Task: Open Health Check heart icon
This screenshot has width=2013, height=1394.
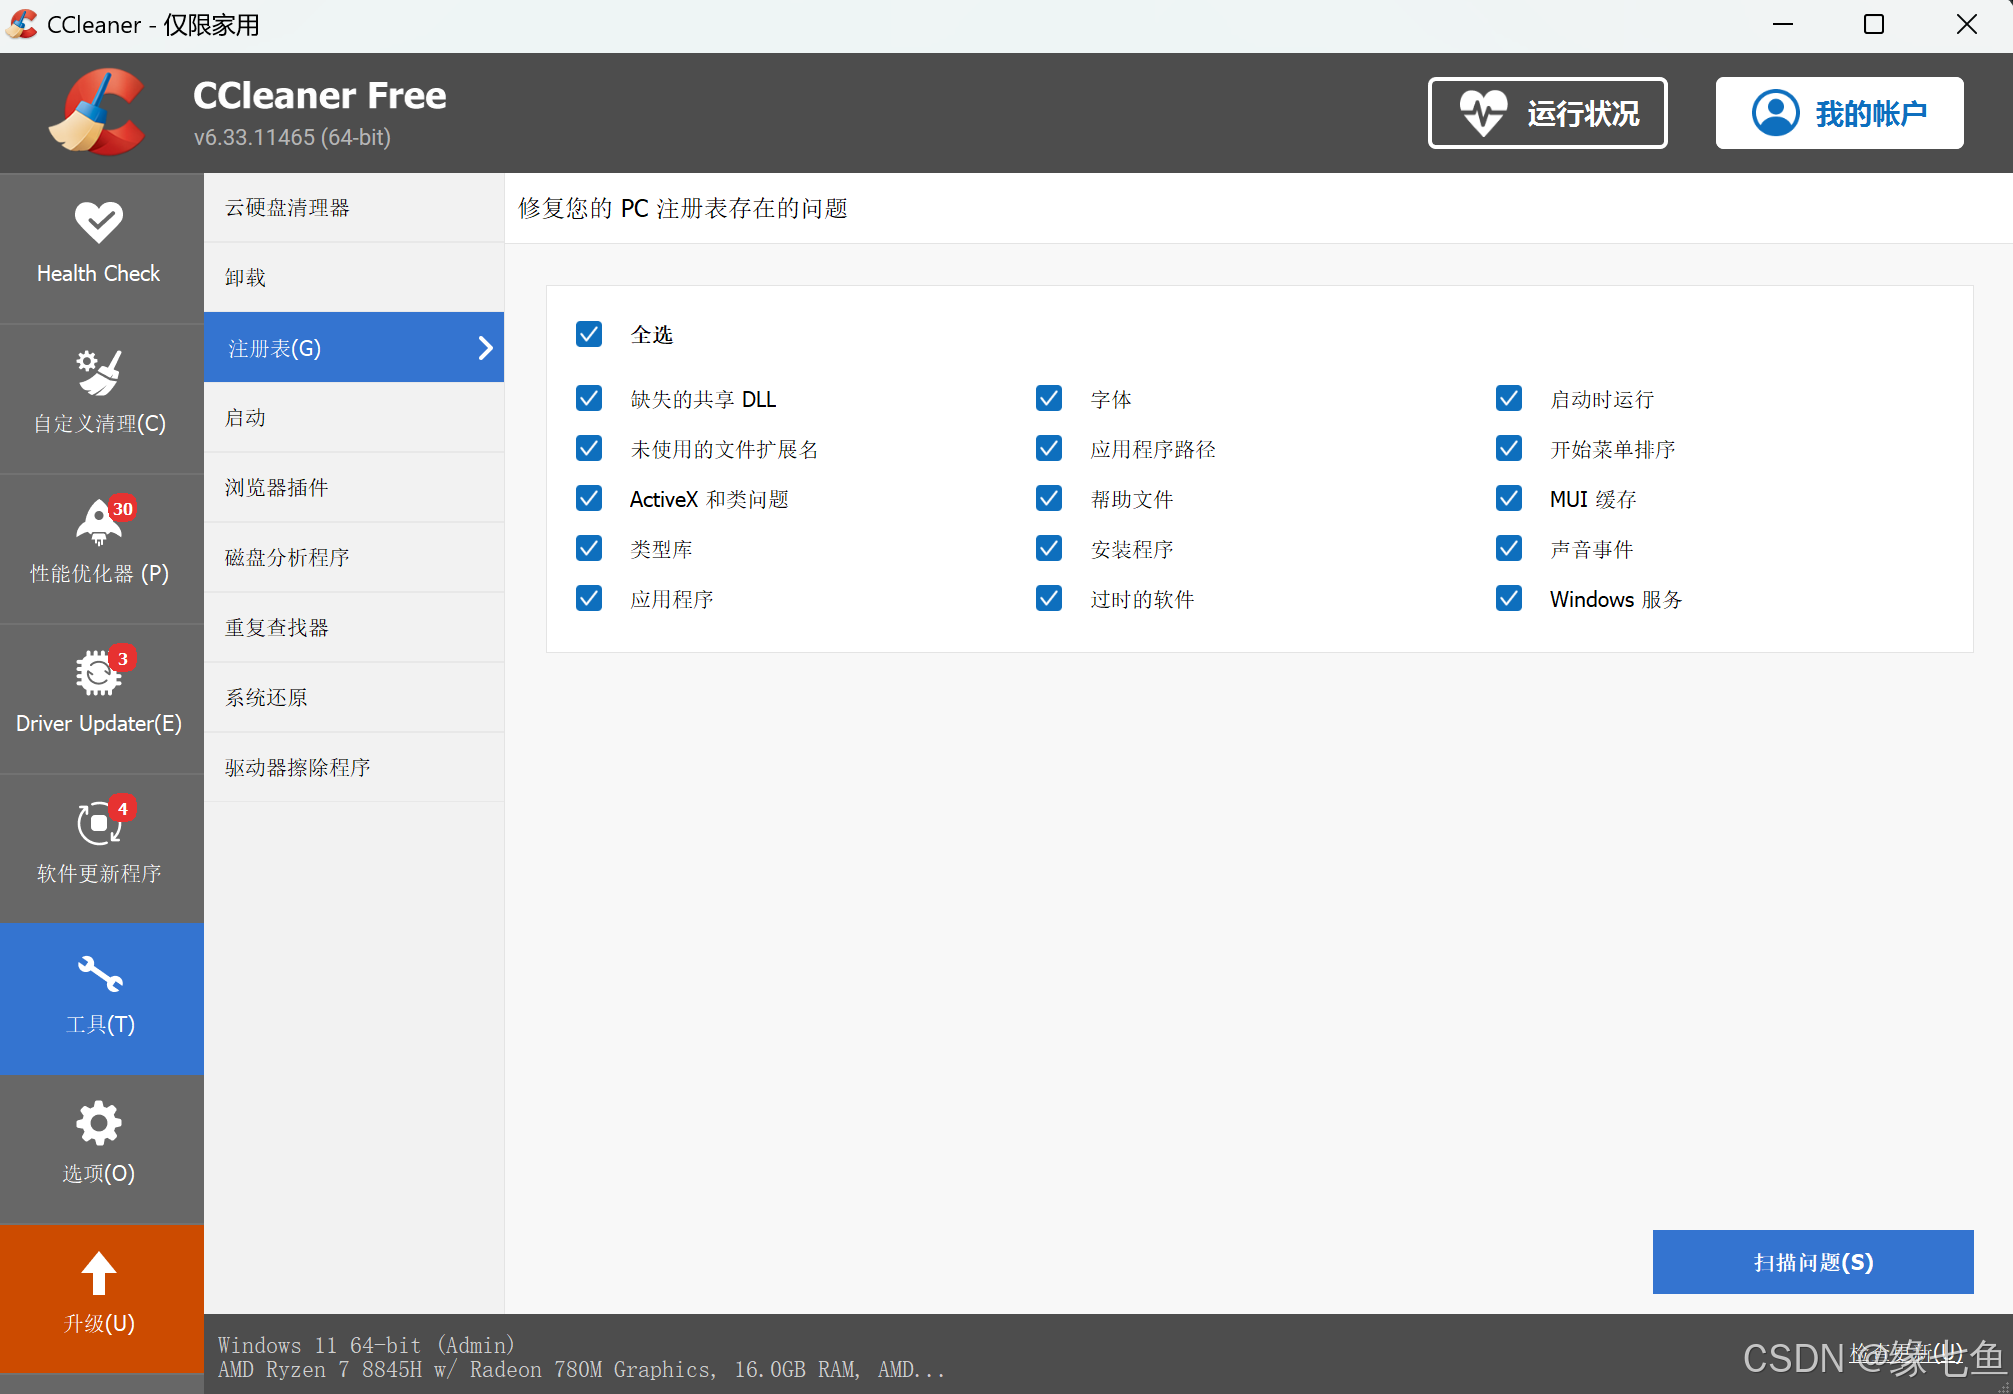Action: point(98,222)
